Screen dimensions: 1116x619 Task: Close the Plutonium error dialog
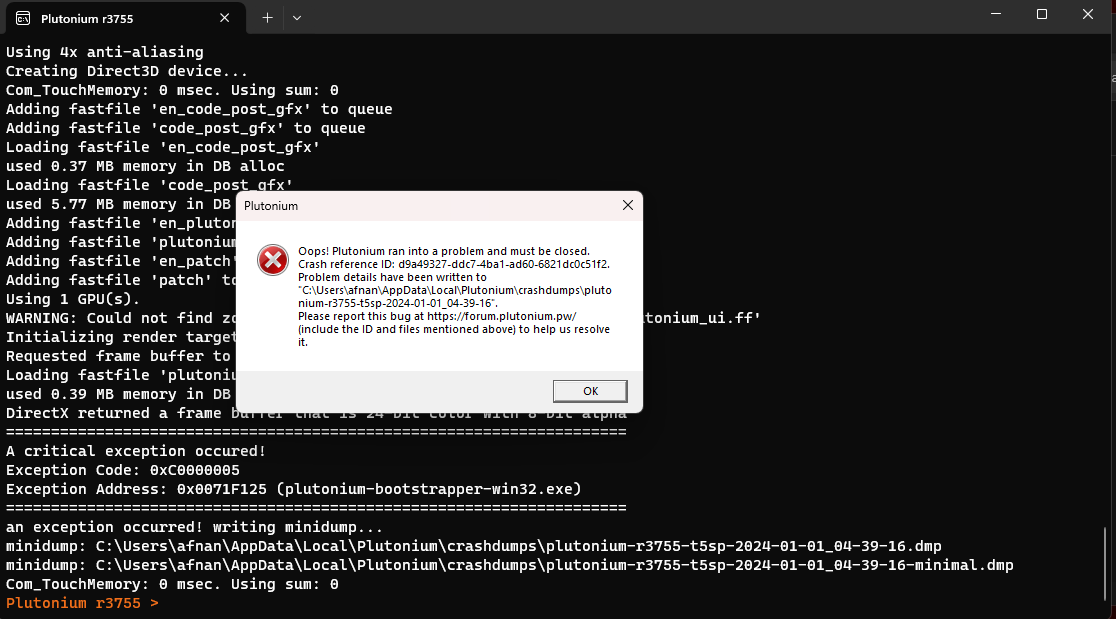click(x=627, y=205)
